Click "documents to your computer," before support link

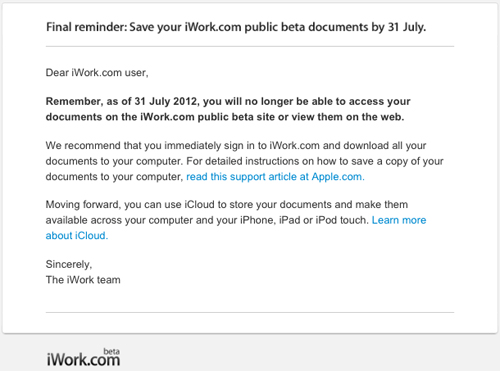(x=114, y=177)
